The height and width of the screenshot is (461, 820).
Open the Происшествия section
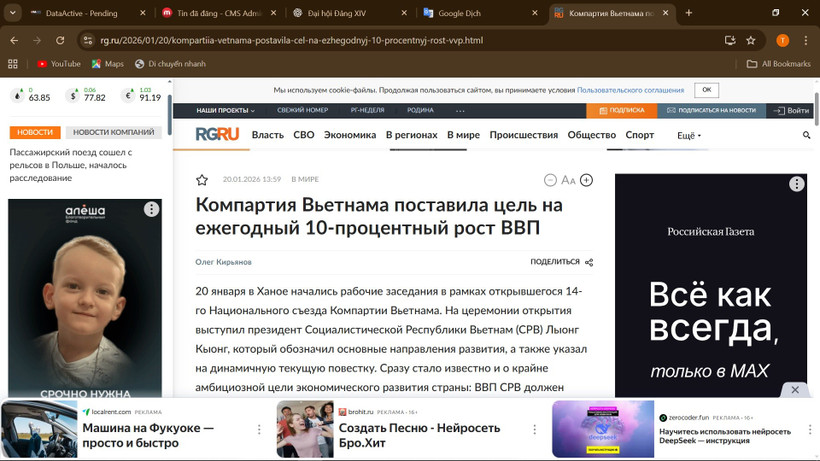[523, 135]
